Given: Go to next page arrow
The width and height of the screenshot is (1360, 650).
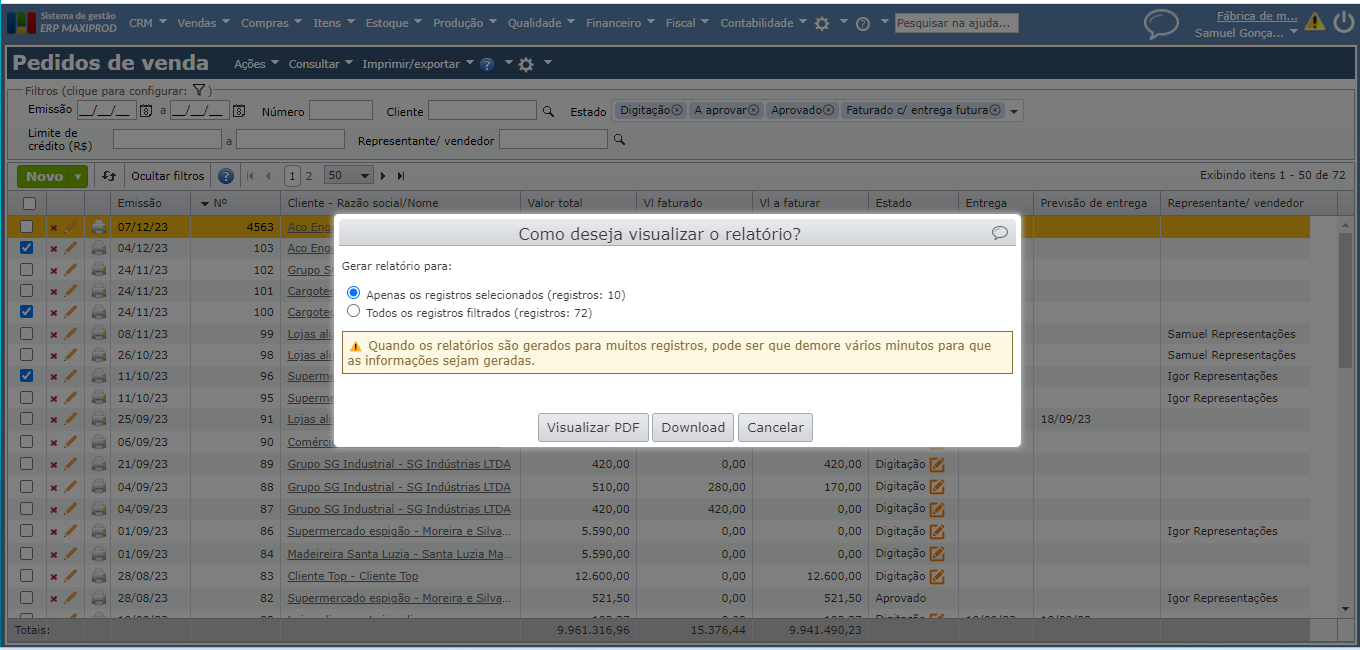Looking at the screenshot, I should tap(383, 176).
